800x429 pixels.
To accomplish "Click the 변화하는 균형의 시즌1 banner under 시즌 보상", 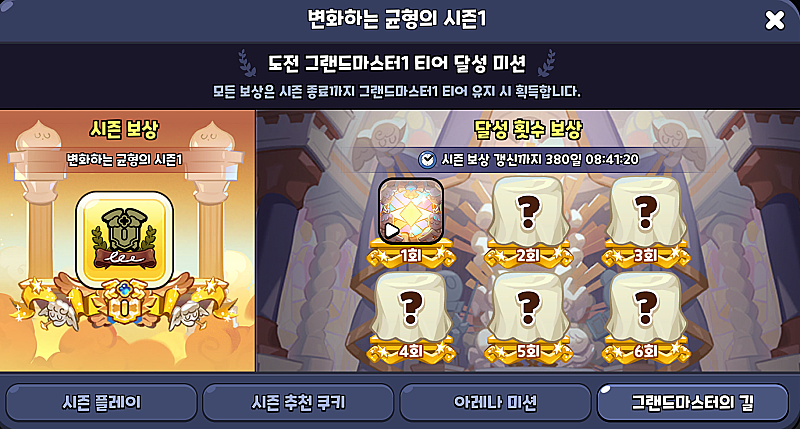I will coord(125,160).
